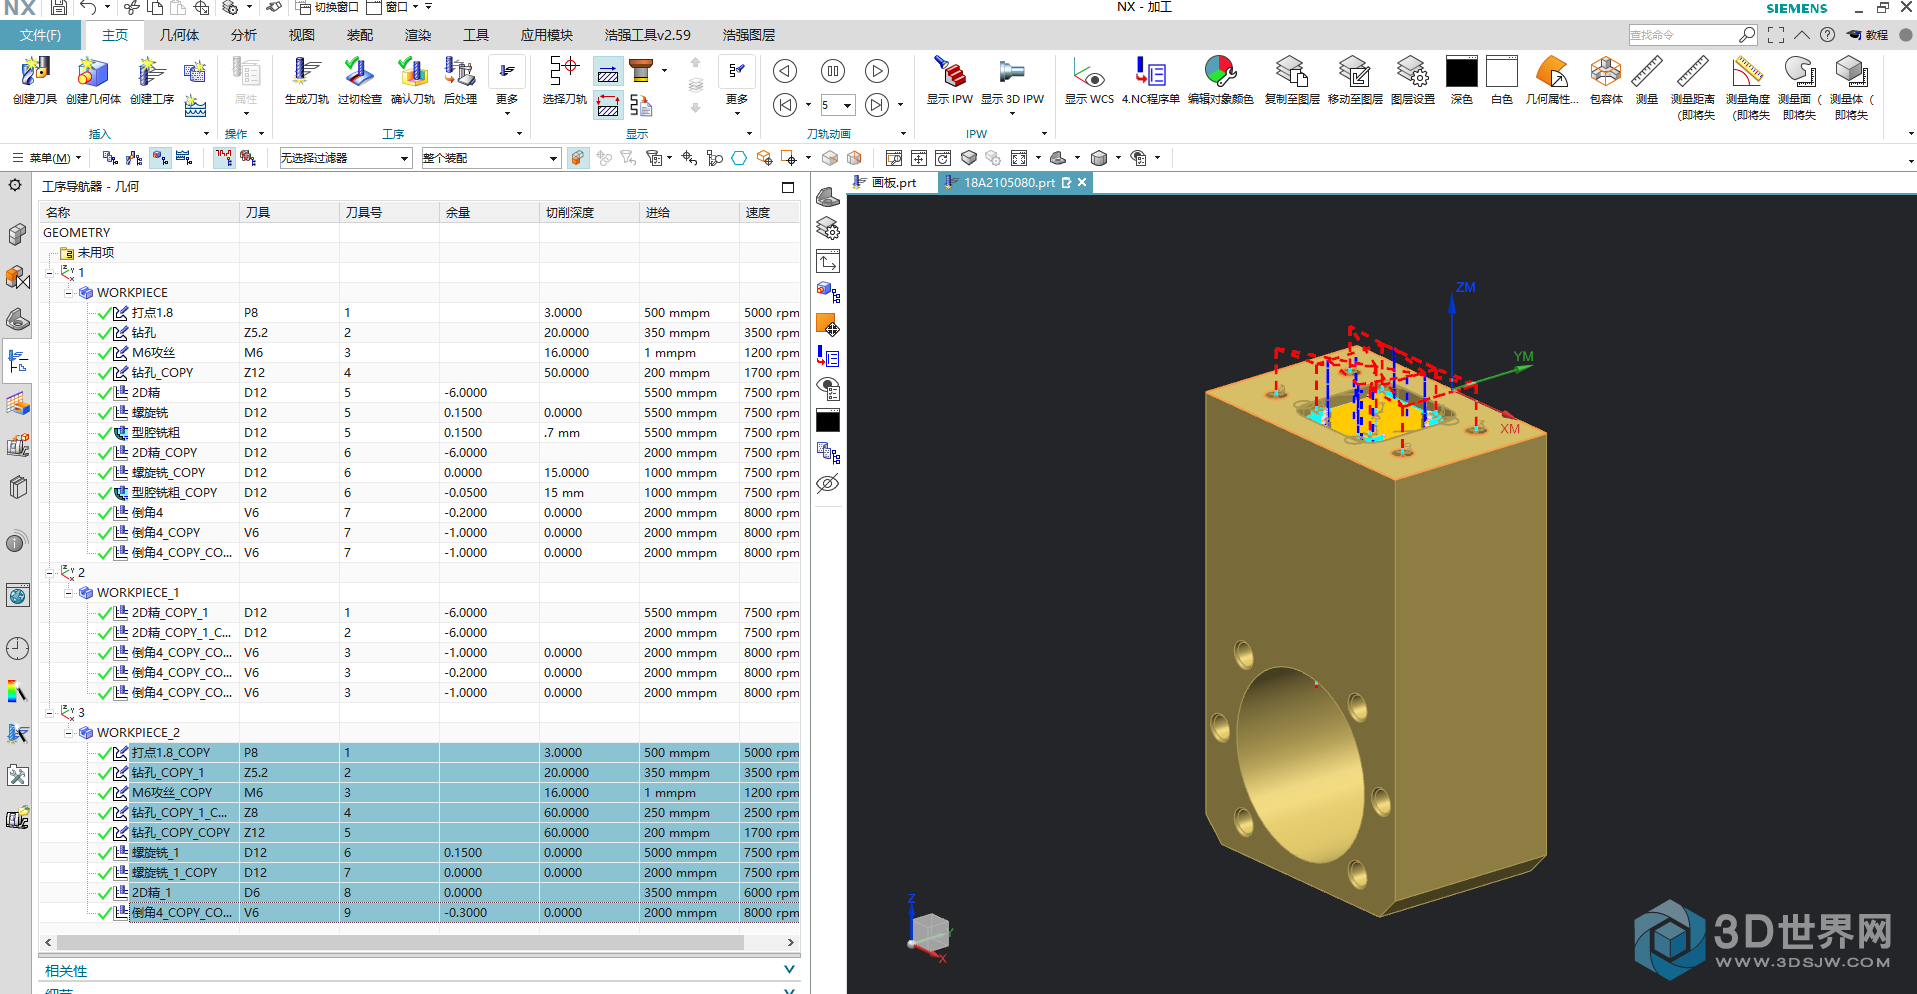Collapse geometry group 1 tree node
Viewport: 1917px width, 994px height.
point(50,273)
